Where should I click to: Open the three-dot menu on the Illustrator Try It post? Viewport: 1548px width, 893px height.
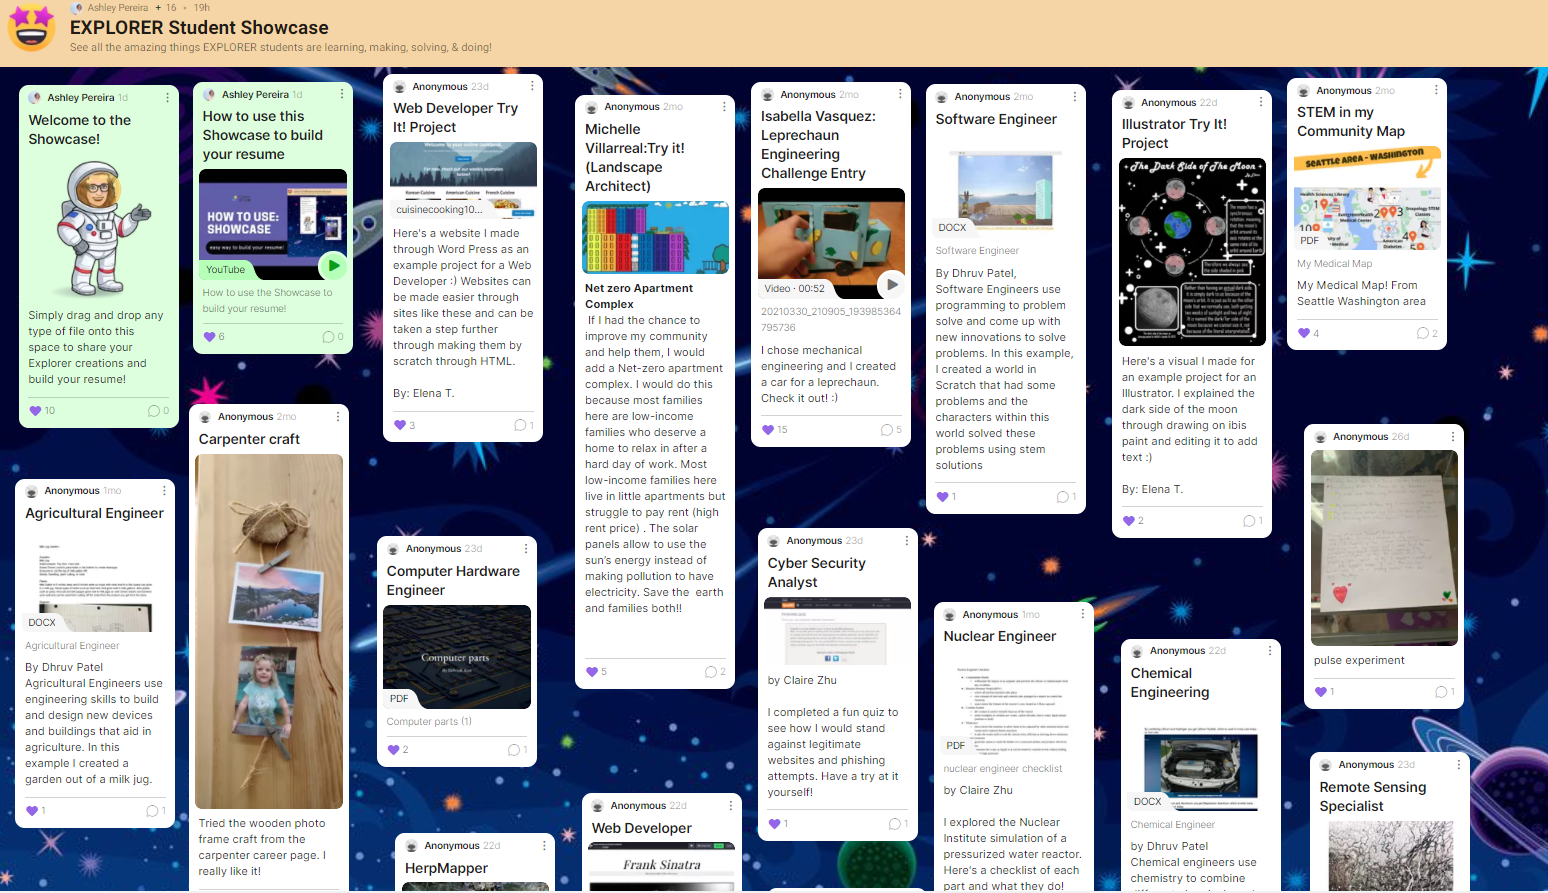pos(1258,102)
